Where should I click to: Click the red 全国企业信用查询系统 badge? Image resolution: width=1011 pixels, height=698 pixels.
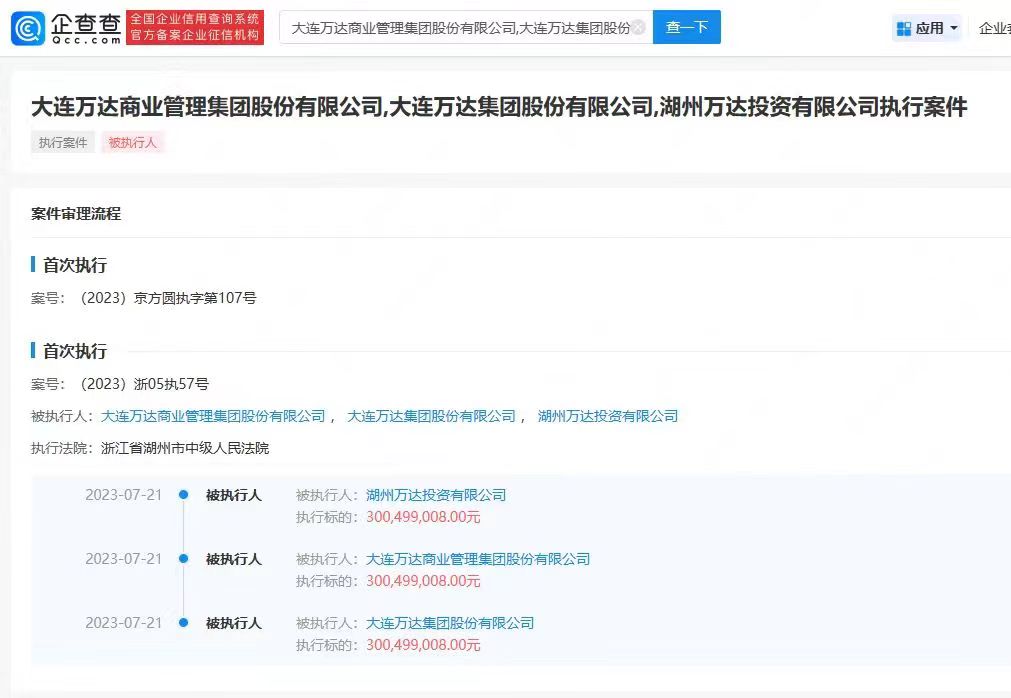pos(195,28)
